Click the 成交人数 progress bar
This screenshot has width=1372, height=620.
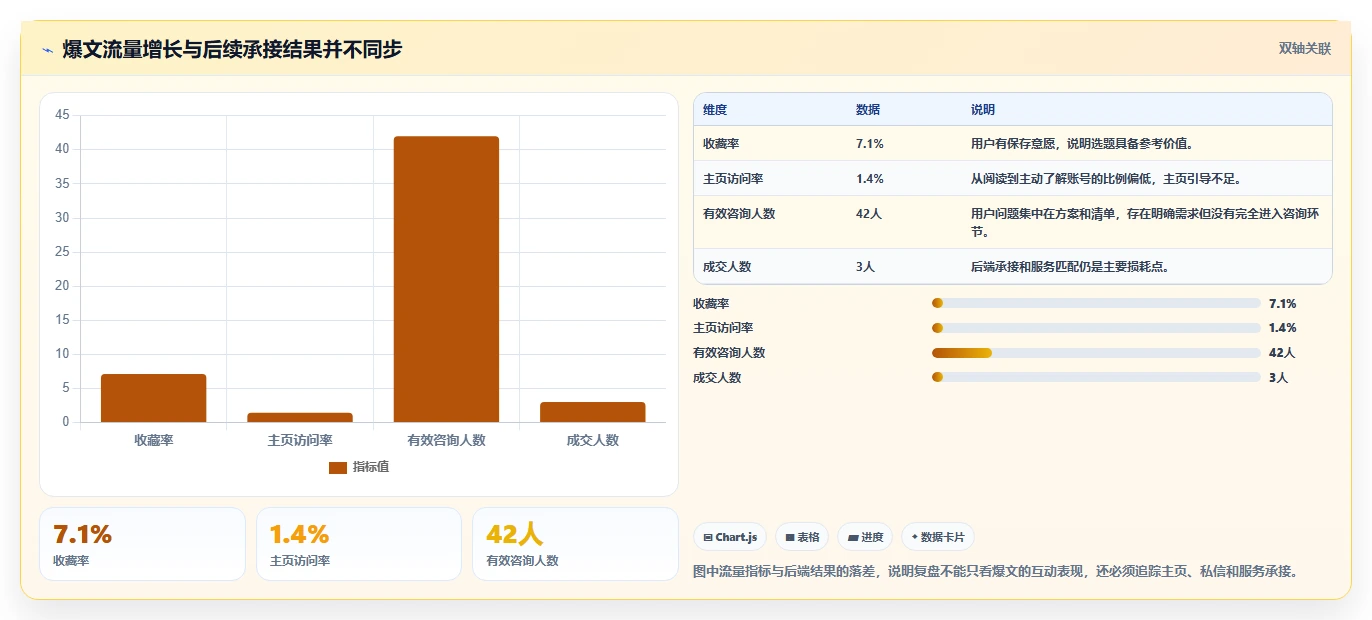tap(1096, 377)
